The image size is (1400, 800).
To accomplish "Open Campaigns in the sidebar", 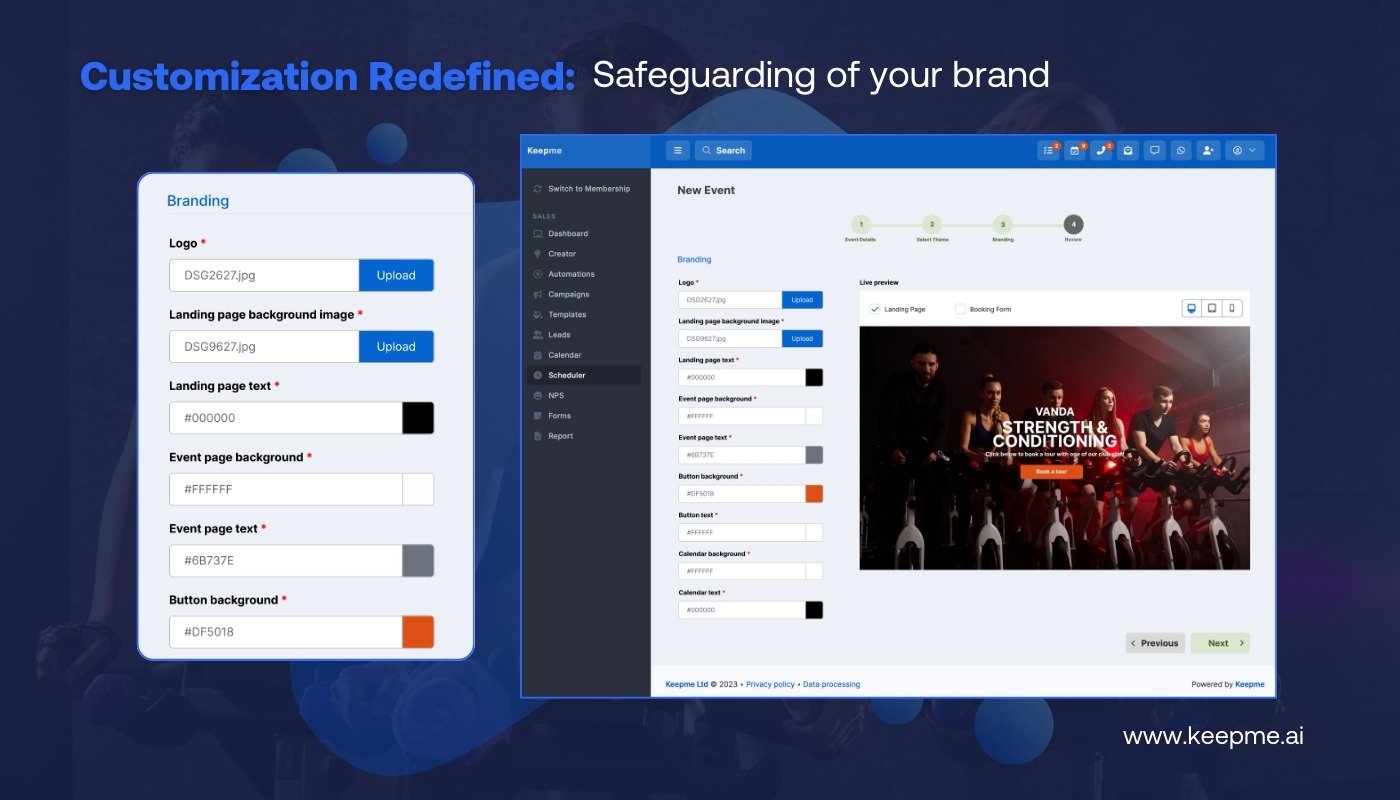I will point(568,294).
